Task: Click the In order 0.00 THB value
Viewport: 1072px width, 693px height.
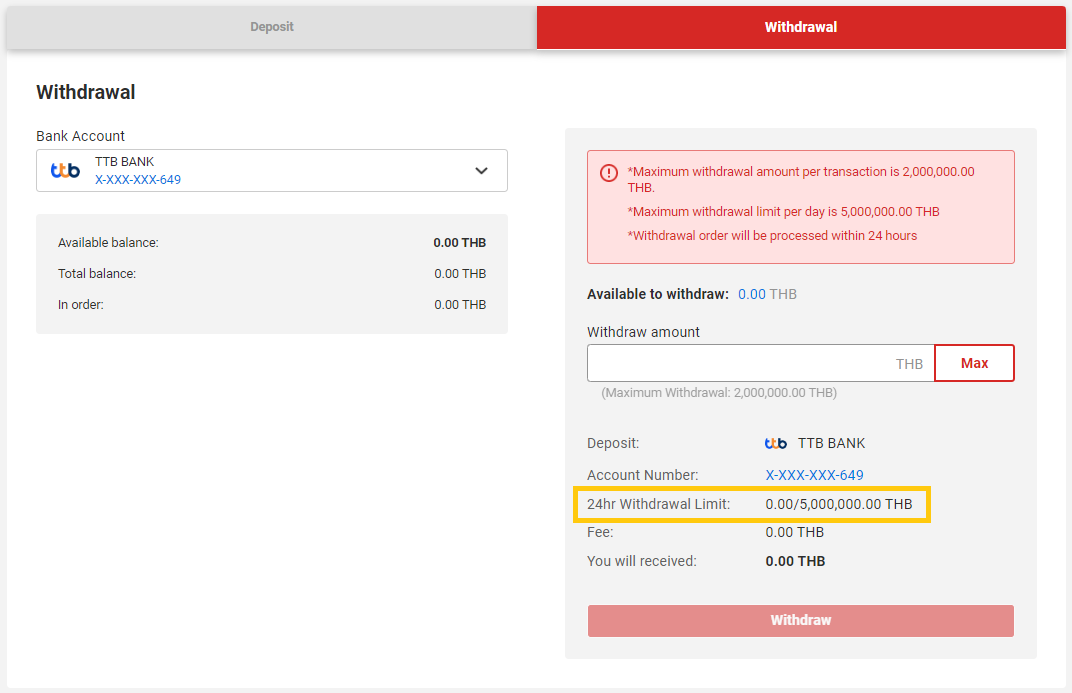Action: [x=460, y=305]
